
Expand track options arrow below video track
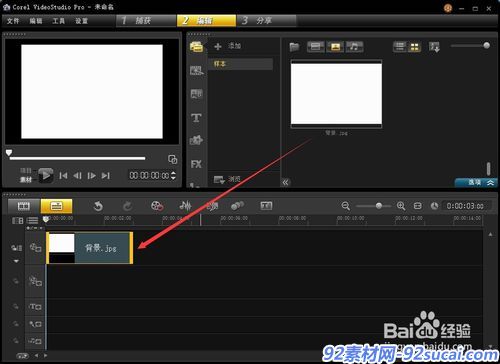tap(16, 261)
